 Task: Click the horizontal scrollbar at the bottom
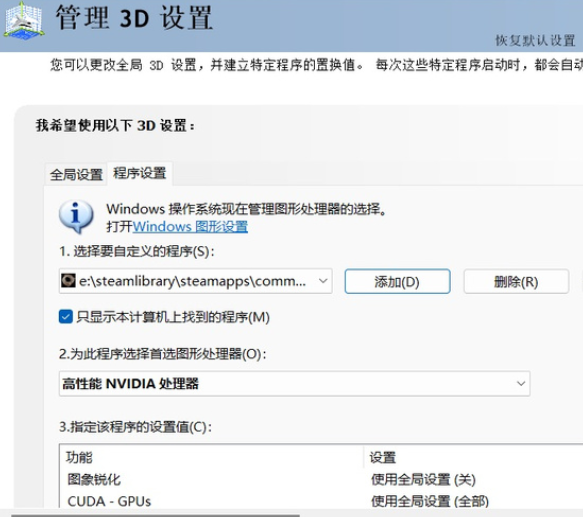pyautogui.click(x=155, y=515)
